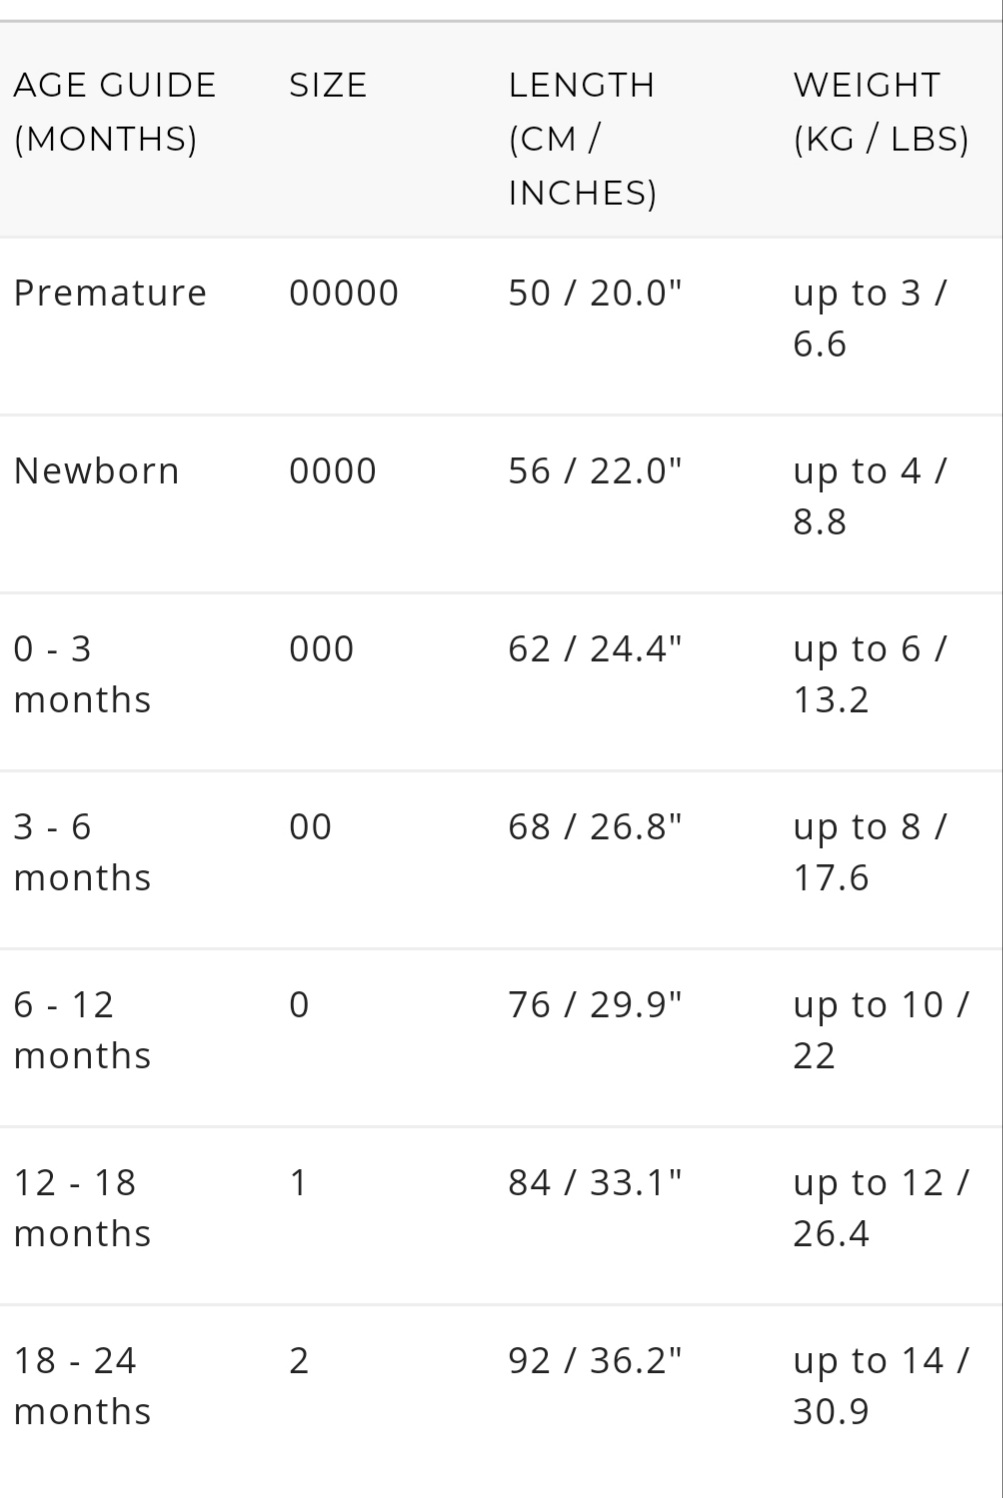
Task: Select the up to 12 / 26.4 weight
Action: click(x=880, y=1208)
